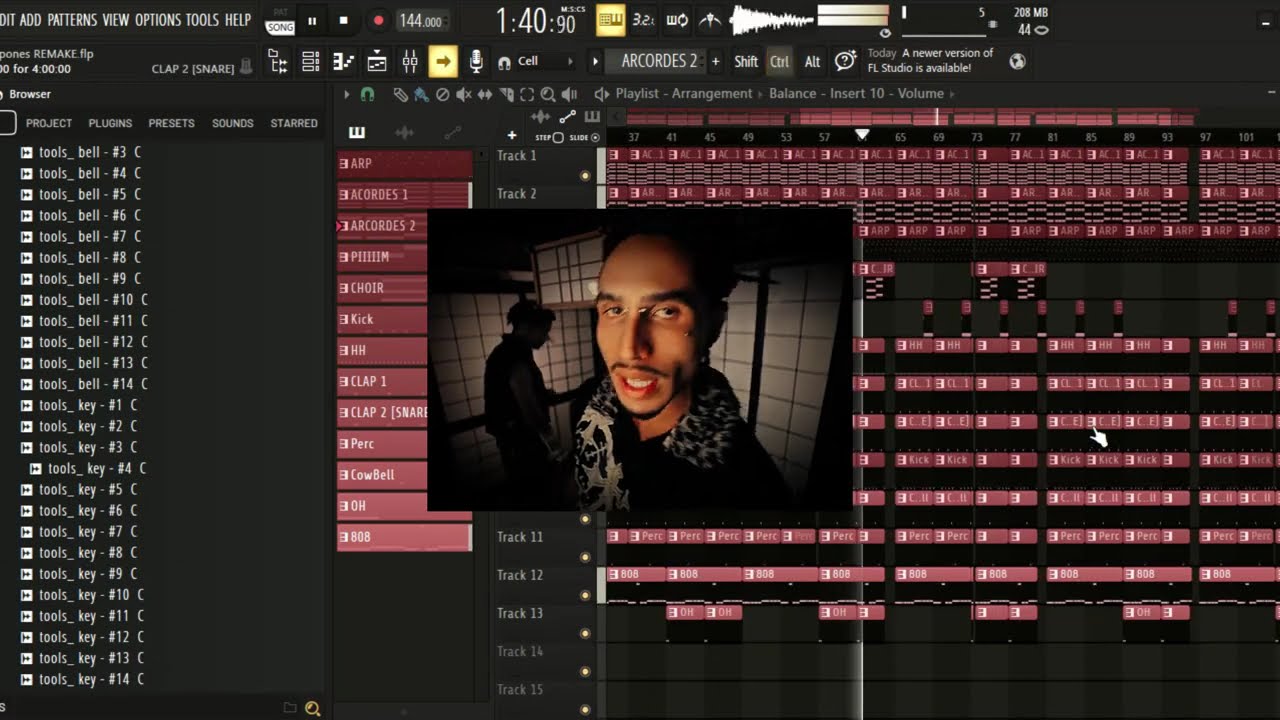
Task: Click the globe online news icon
Action: (1017, 61)
